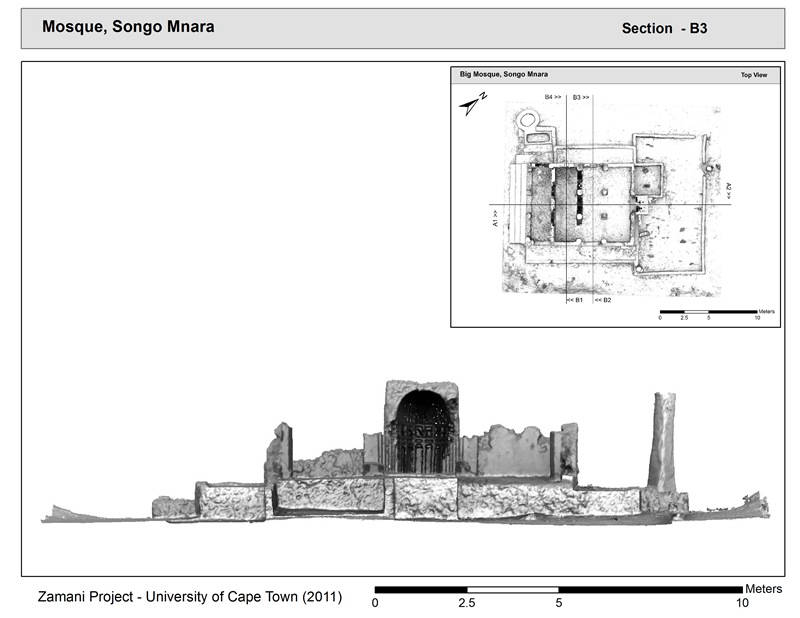This screenshot has width=800, height=618.
Task: Click the B4 section marker label
Action: pos(552,97)
